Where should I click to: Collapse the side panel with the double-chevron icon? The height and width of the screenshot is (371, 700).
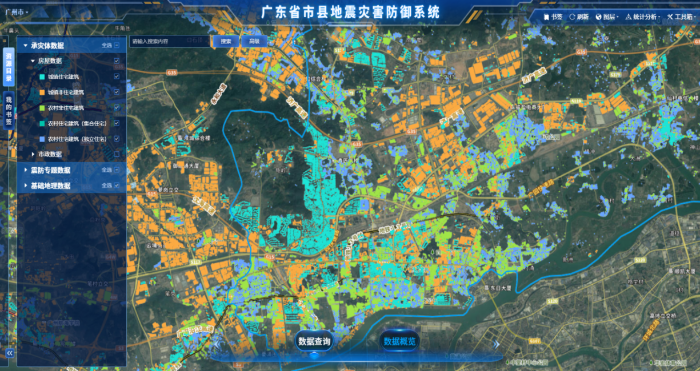[9, 353]
